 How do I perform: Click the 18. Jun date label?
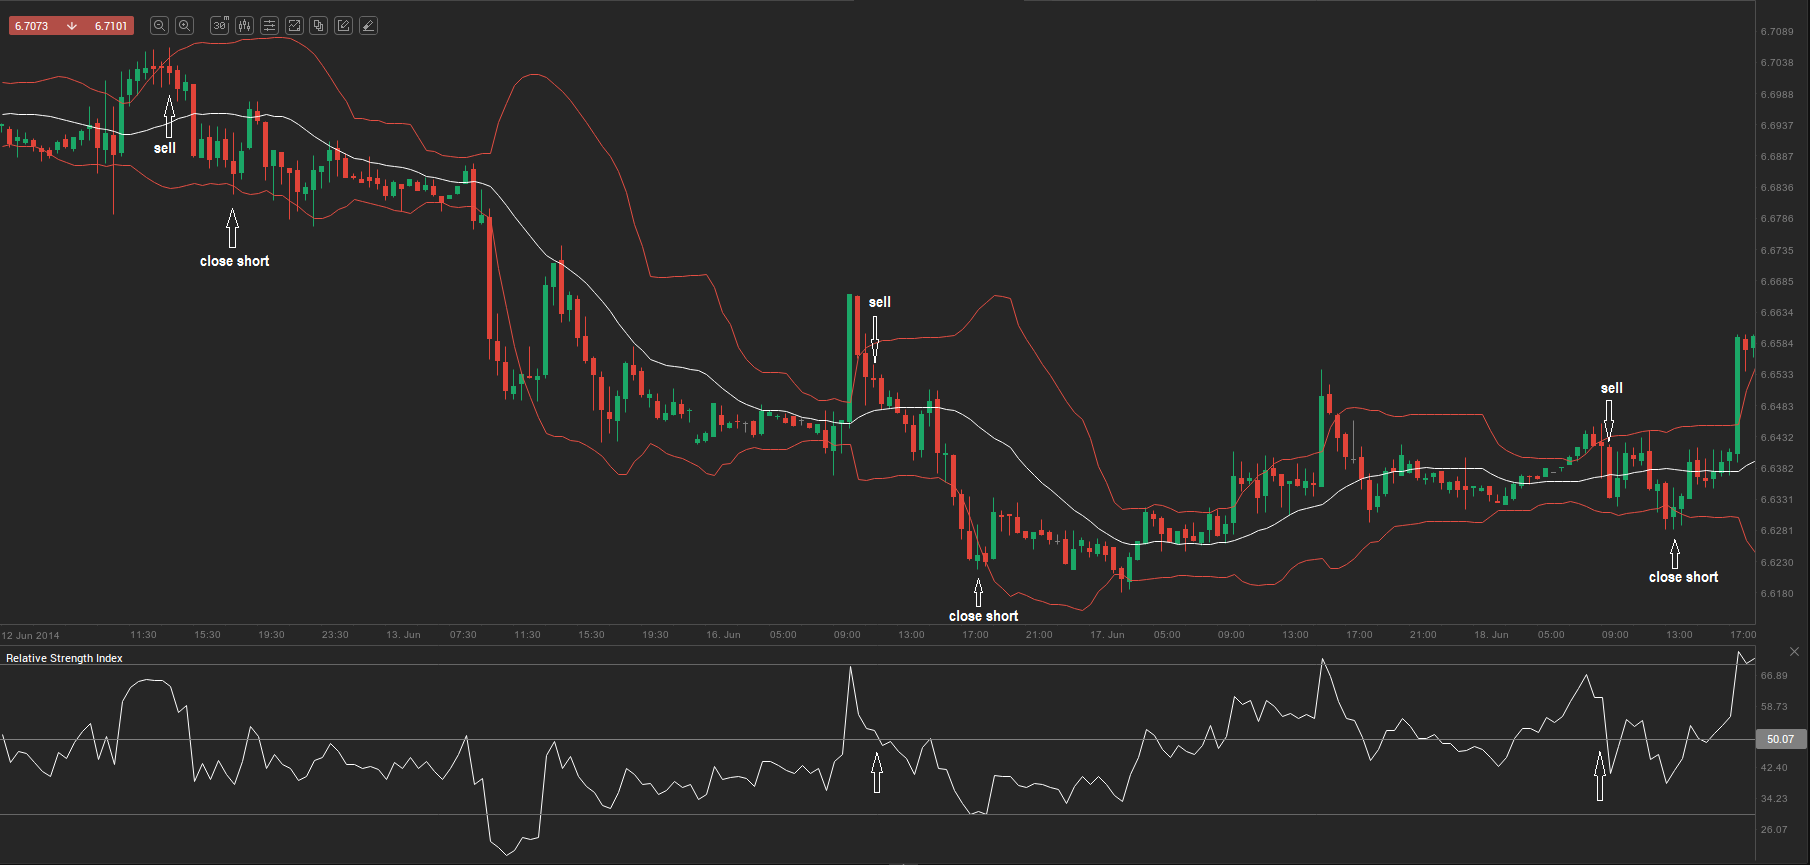(x=1491, y=635)
